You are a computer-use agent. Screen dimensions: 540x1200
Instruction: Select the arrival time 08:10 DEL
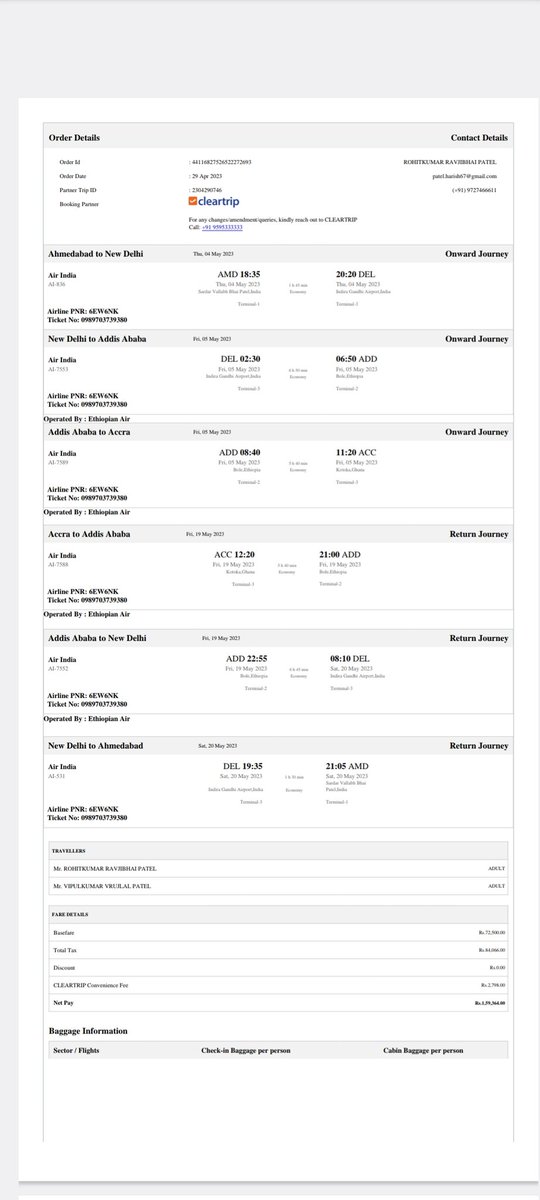[x=348, y=658]
